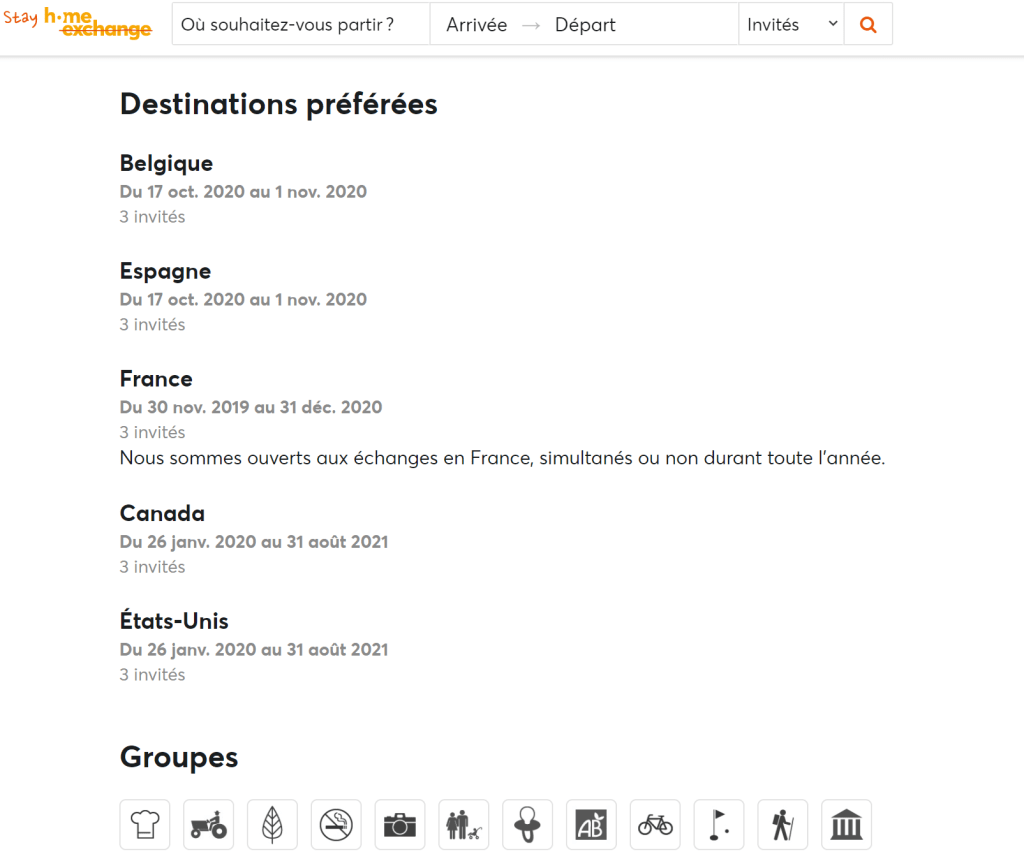
Task: Open the family with stroller group icon
Action: tap(464, 825)
